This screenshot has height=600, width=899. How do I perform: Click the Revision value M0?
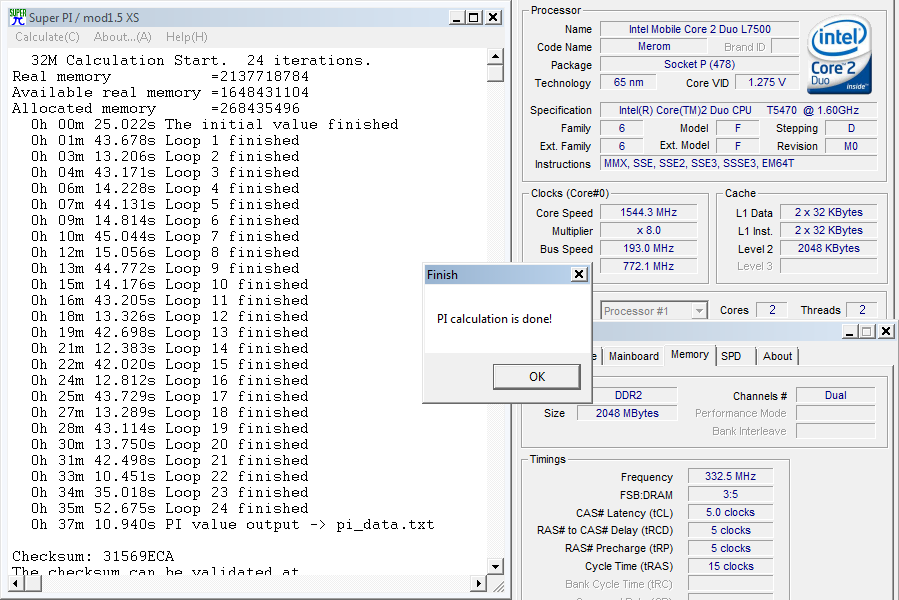(x=851, y=146)
